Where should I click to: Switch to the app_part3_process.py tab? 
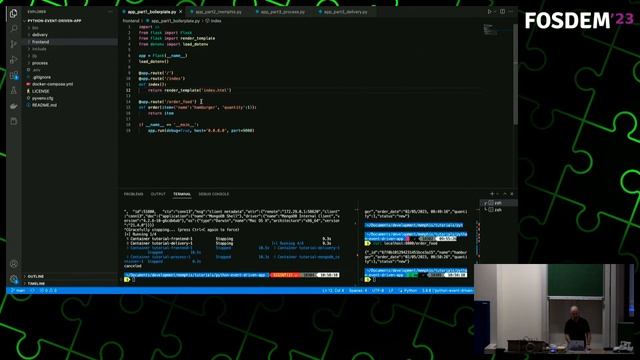point(282,12)
